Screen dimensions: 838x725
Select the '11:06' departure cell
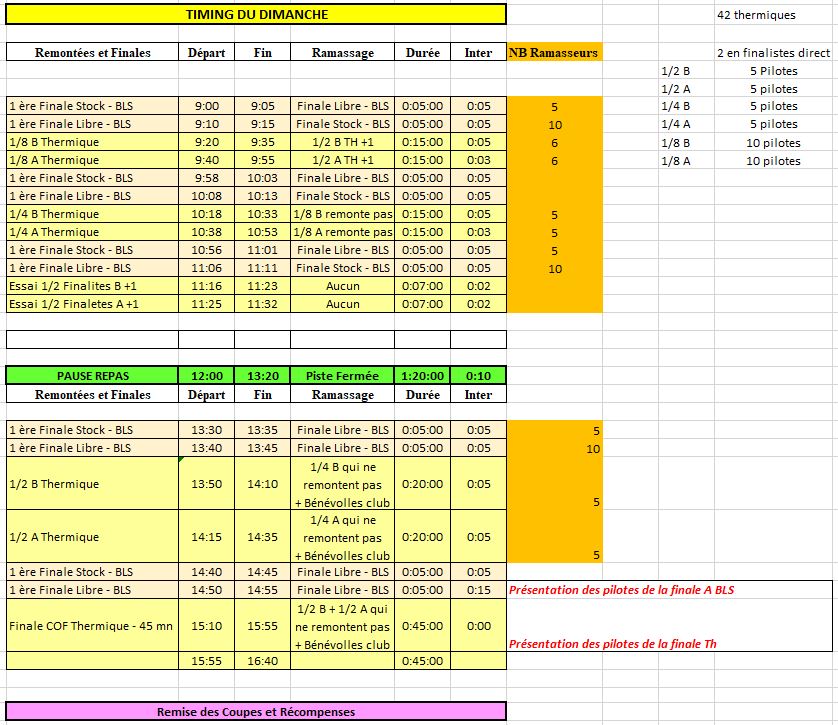206,268
